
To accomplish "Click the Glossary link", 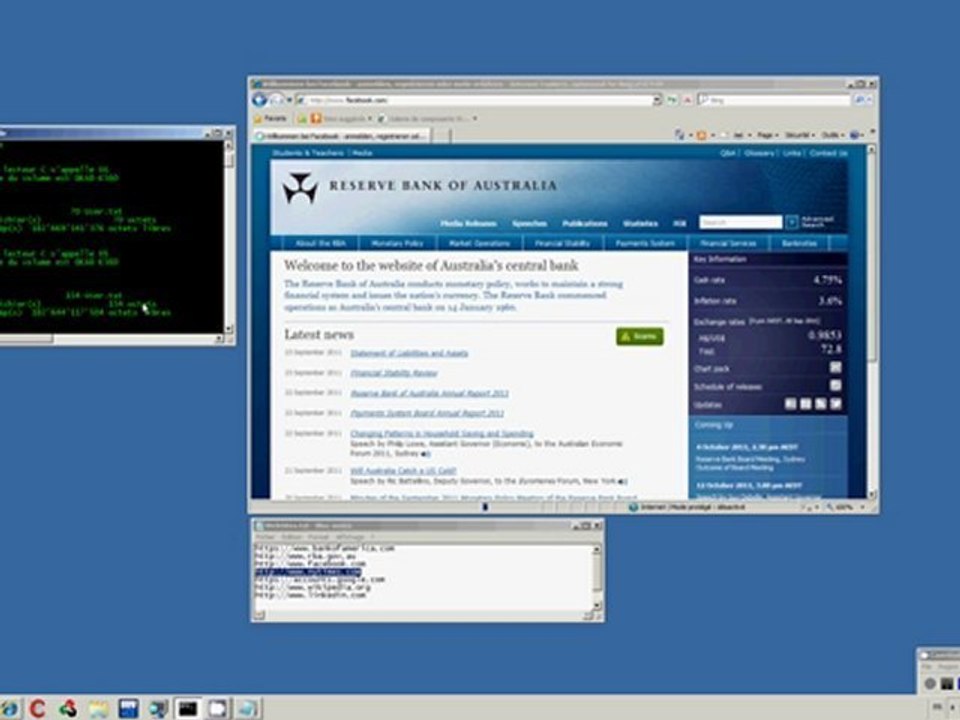I will (759, 153).
